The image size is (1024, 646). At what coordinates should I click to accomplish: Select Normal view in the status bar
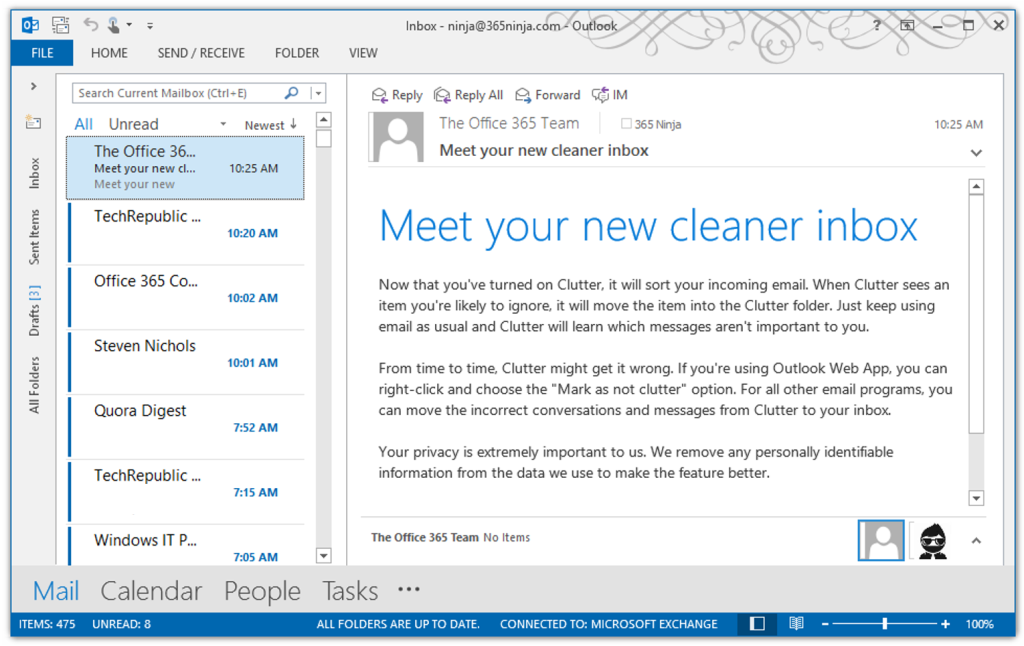(x=756, y=623)
